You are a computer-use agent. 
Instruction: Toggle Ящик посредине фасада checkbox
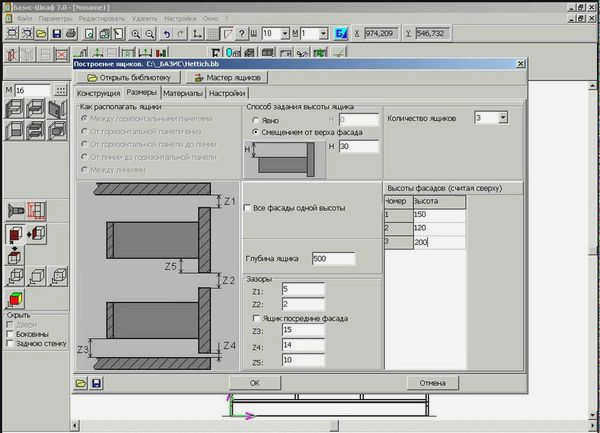[256, 318]
